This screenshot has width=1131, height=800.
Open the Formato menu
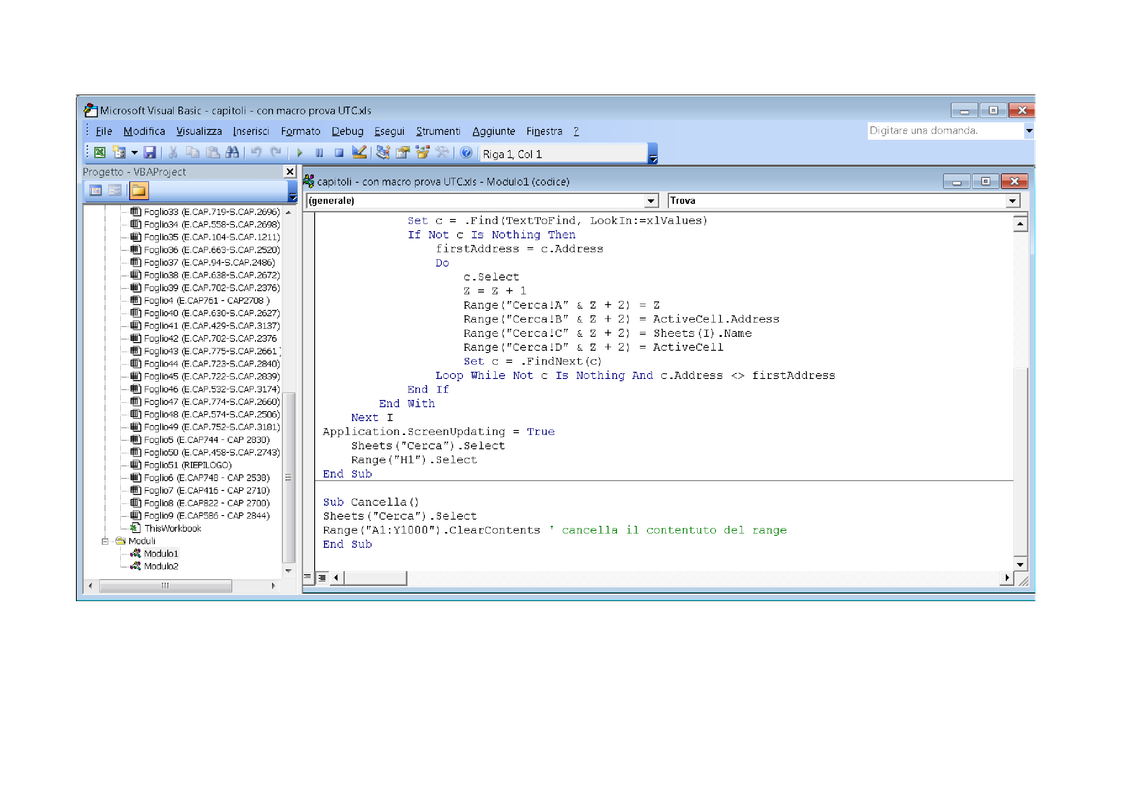(300, 131)
